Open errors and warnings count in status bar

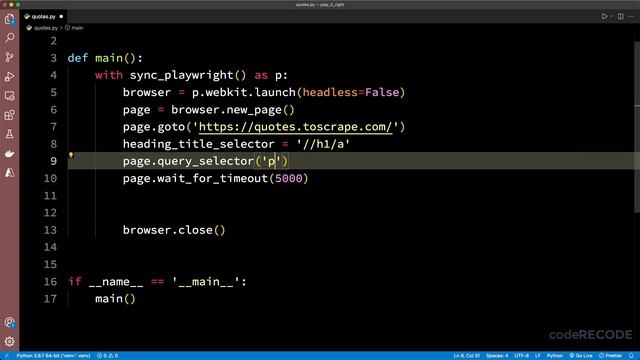point(107,356)
